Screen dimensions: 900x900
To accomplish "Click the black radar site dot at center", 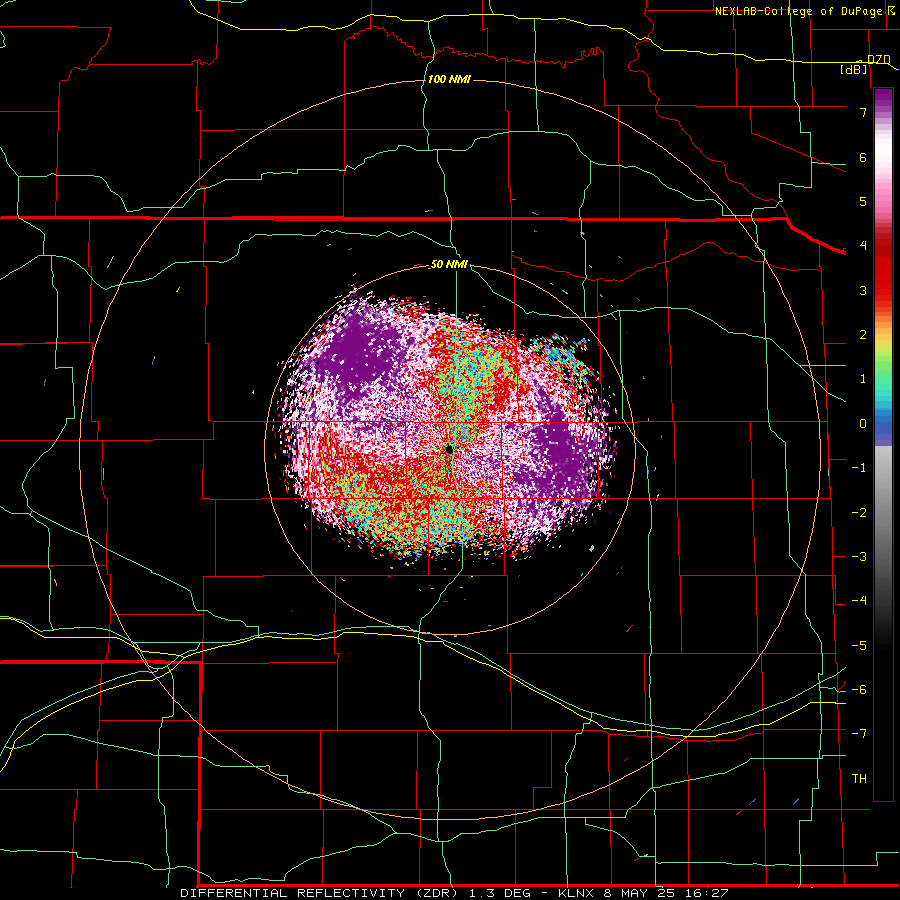I will (449, 449).
